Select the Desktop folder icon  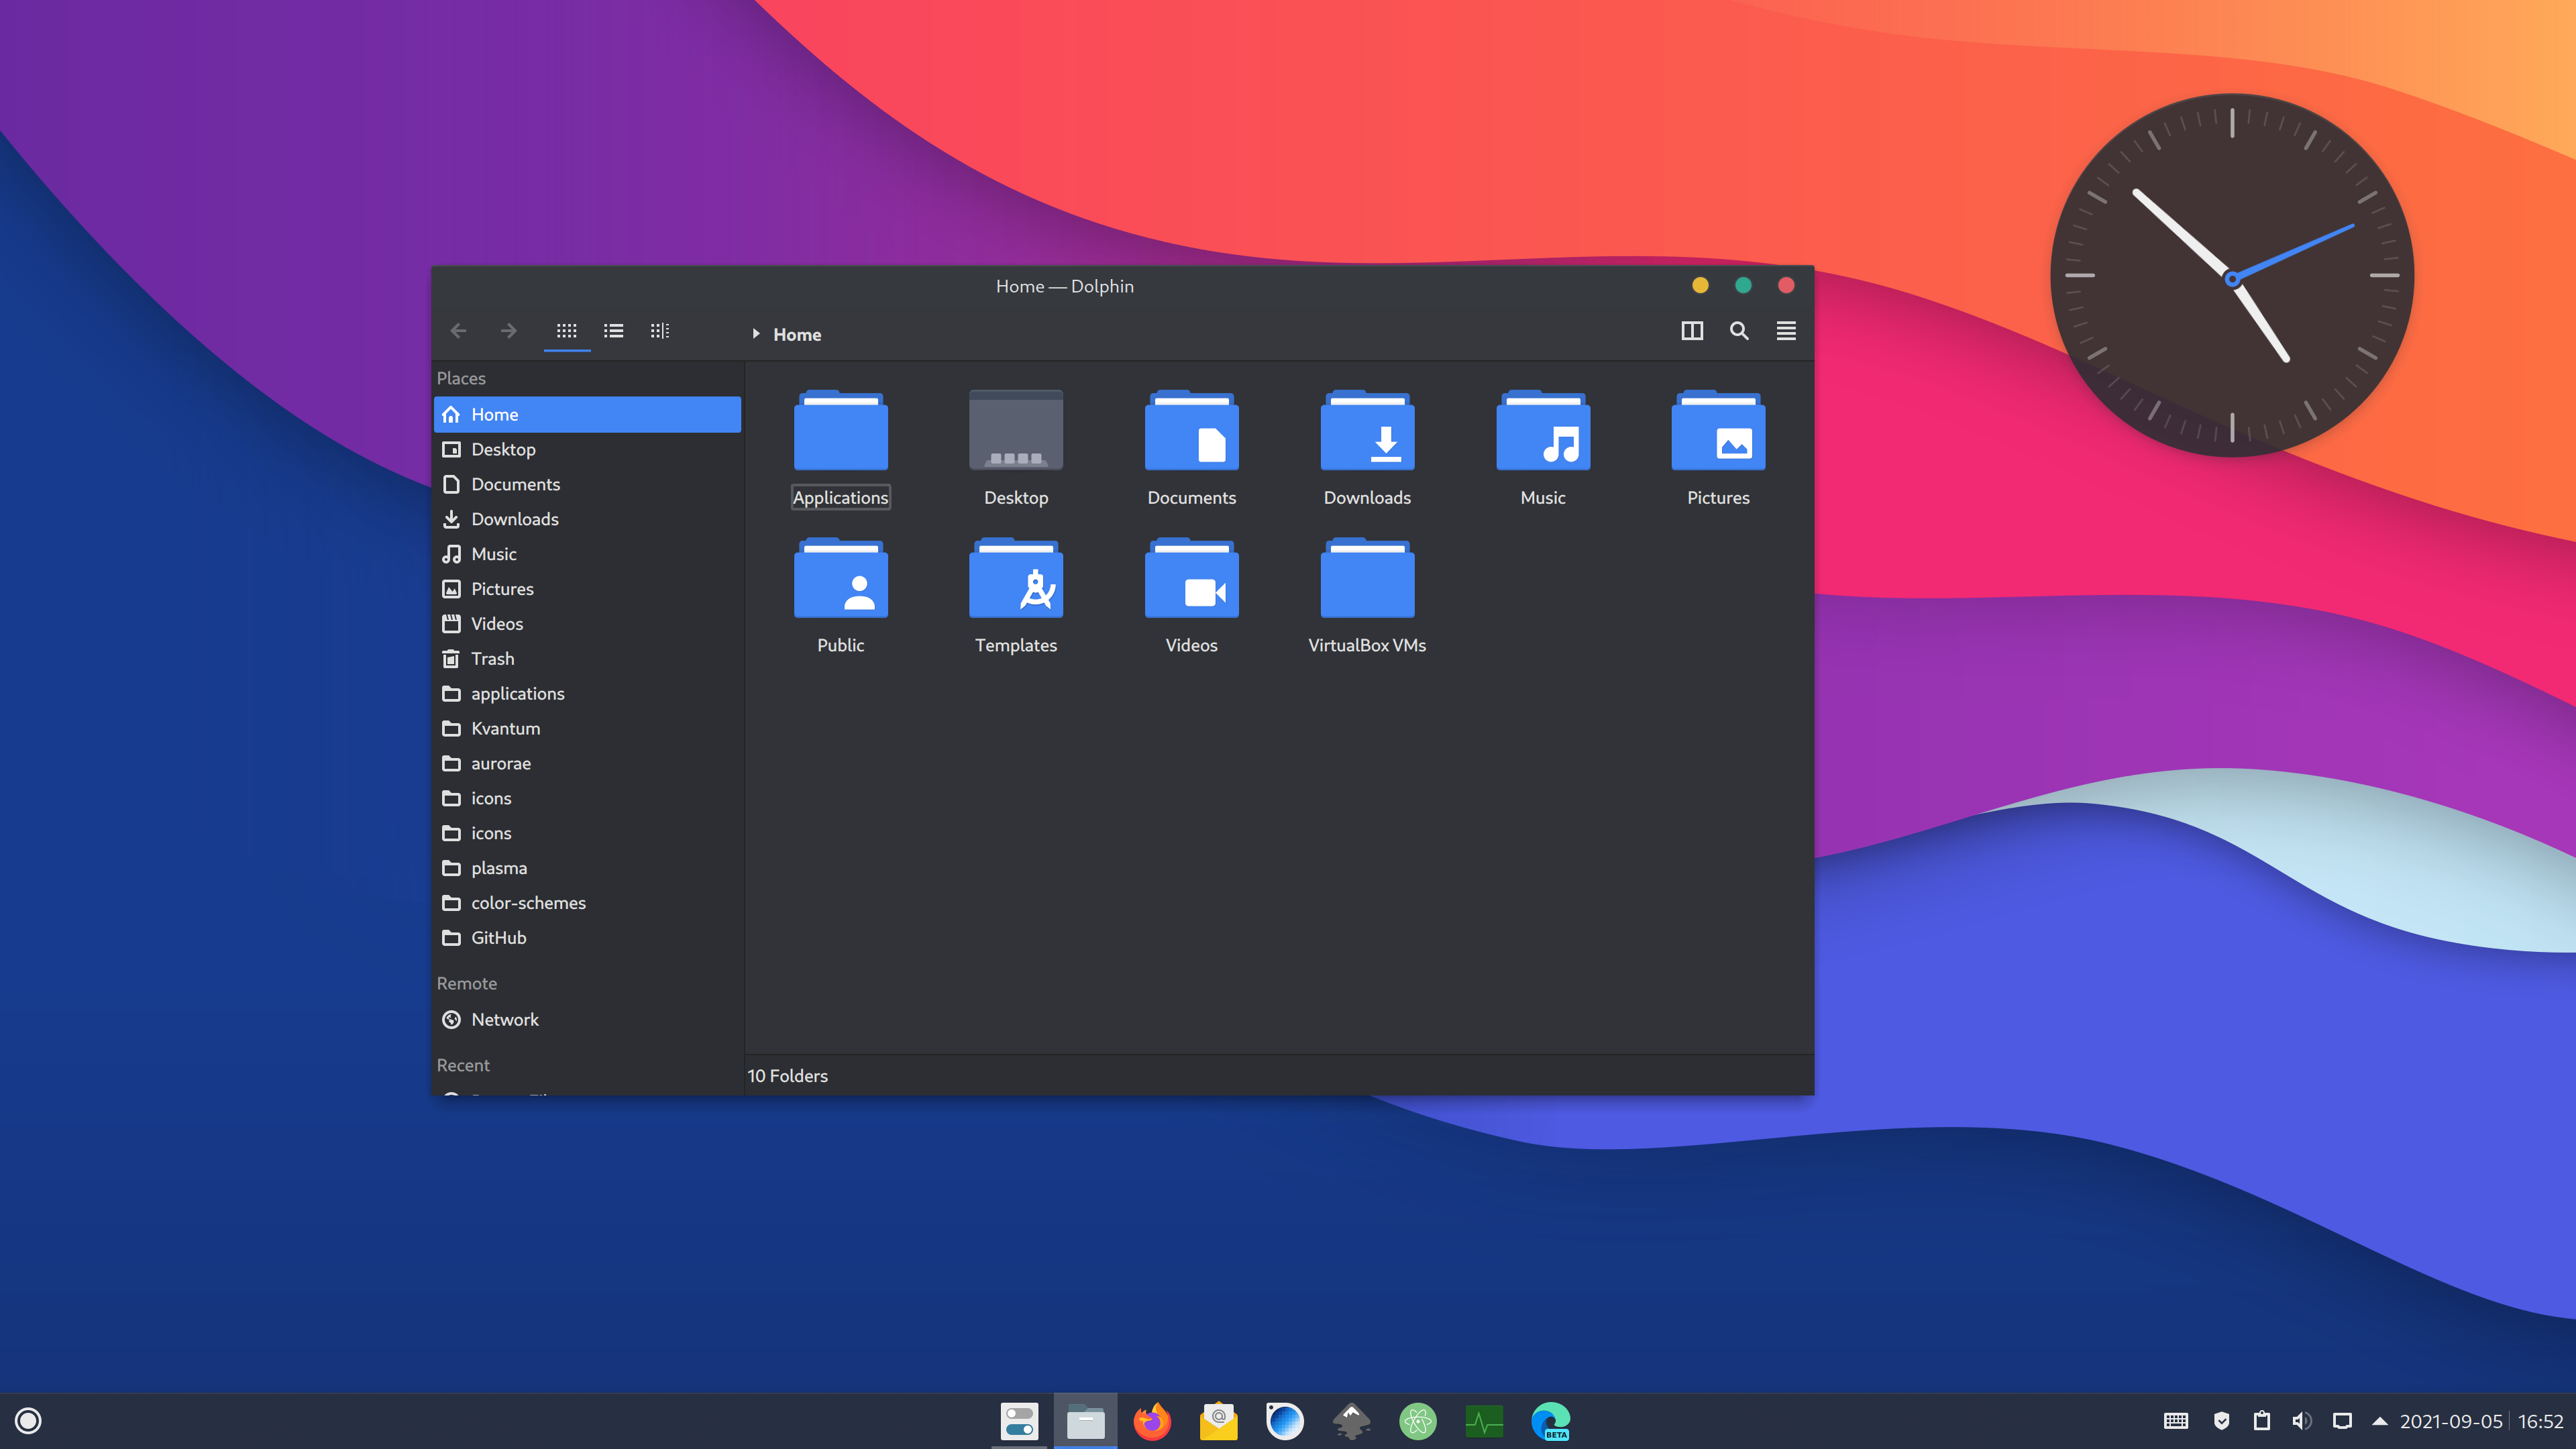pyautogui.click(x=1016, y=430)
